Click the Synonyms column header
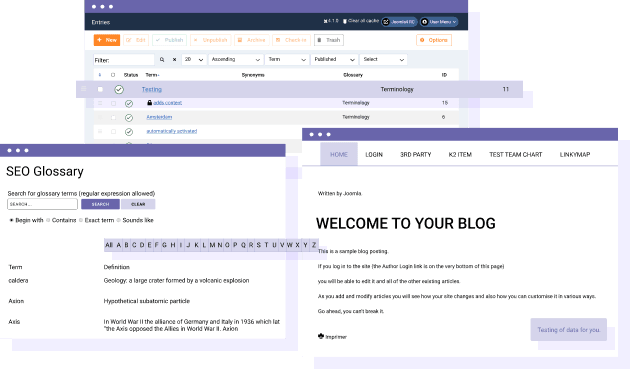 coord(253,75)
